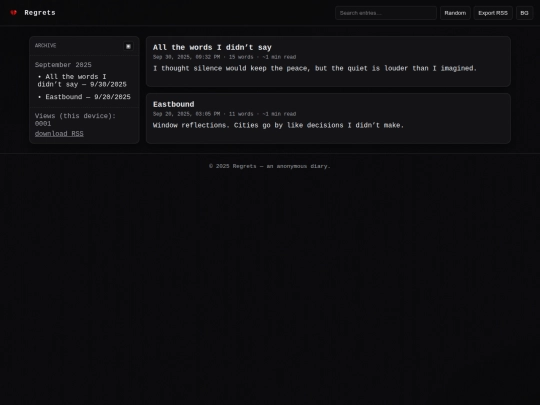Image resolution: width=540 pixels, height=405 pixels.
Task: Click the Sep 28 Eastbound metadata line
Action: [224, 114]
